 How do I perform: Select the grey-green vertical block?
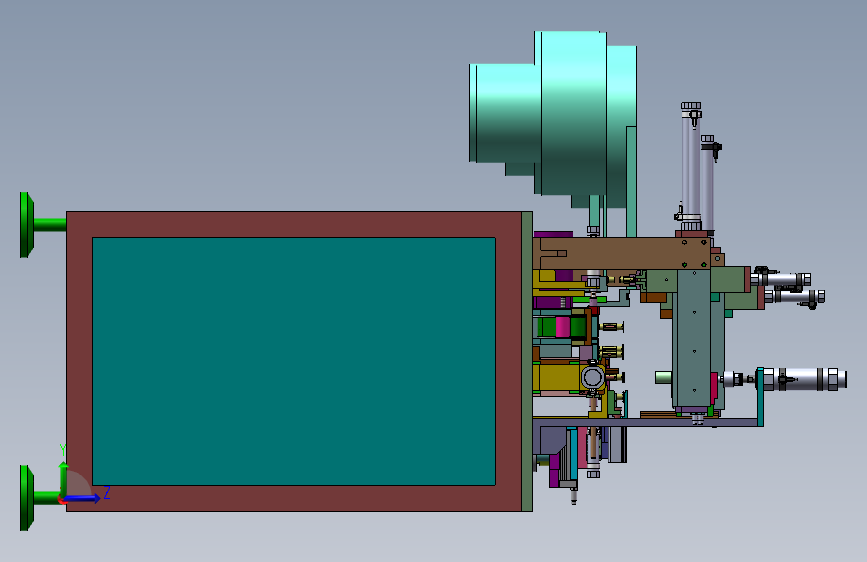[x=693, y=337]
